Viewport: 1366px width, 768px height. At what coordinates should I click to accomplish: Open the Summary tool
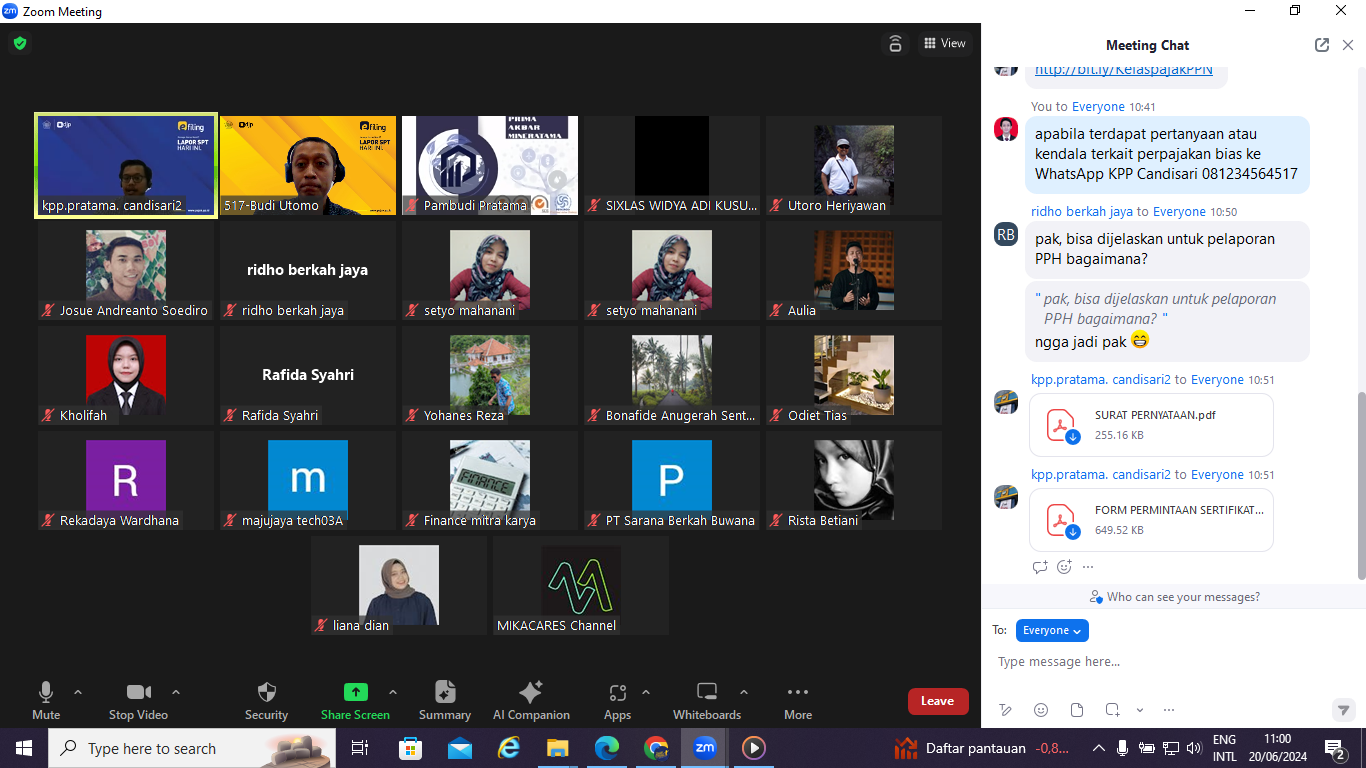(x=445, y=692)
